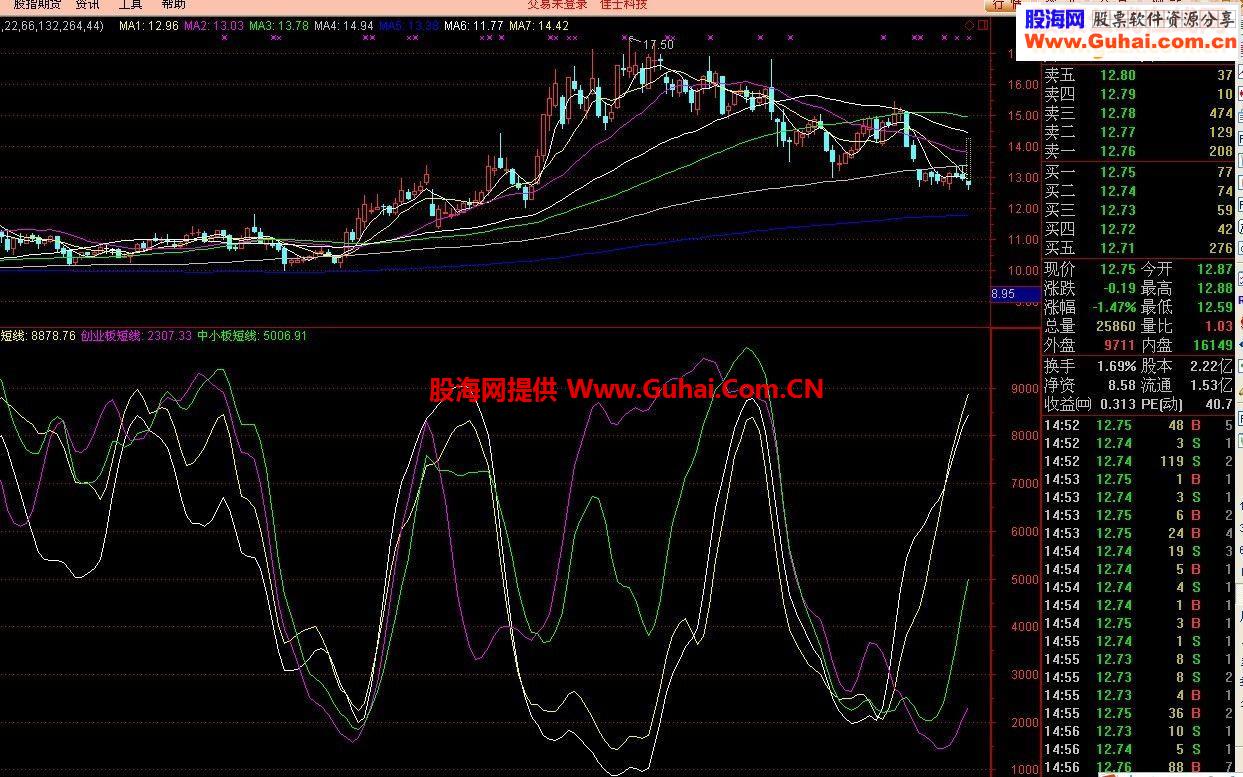Open the 资讯 menu
This screenshot has width=1243, height=777.
(x=87, y=4)
